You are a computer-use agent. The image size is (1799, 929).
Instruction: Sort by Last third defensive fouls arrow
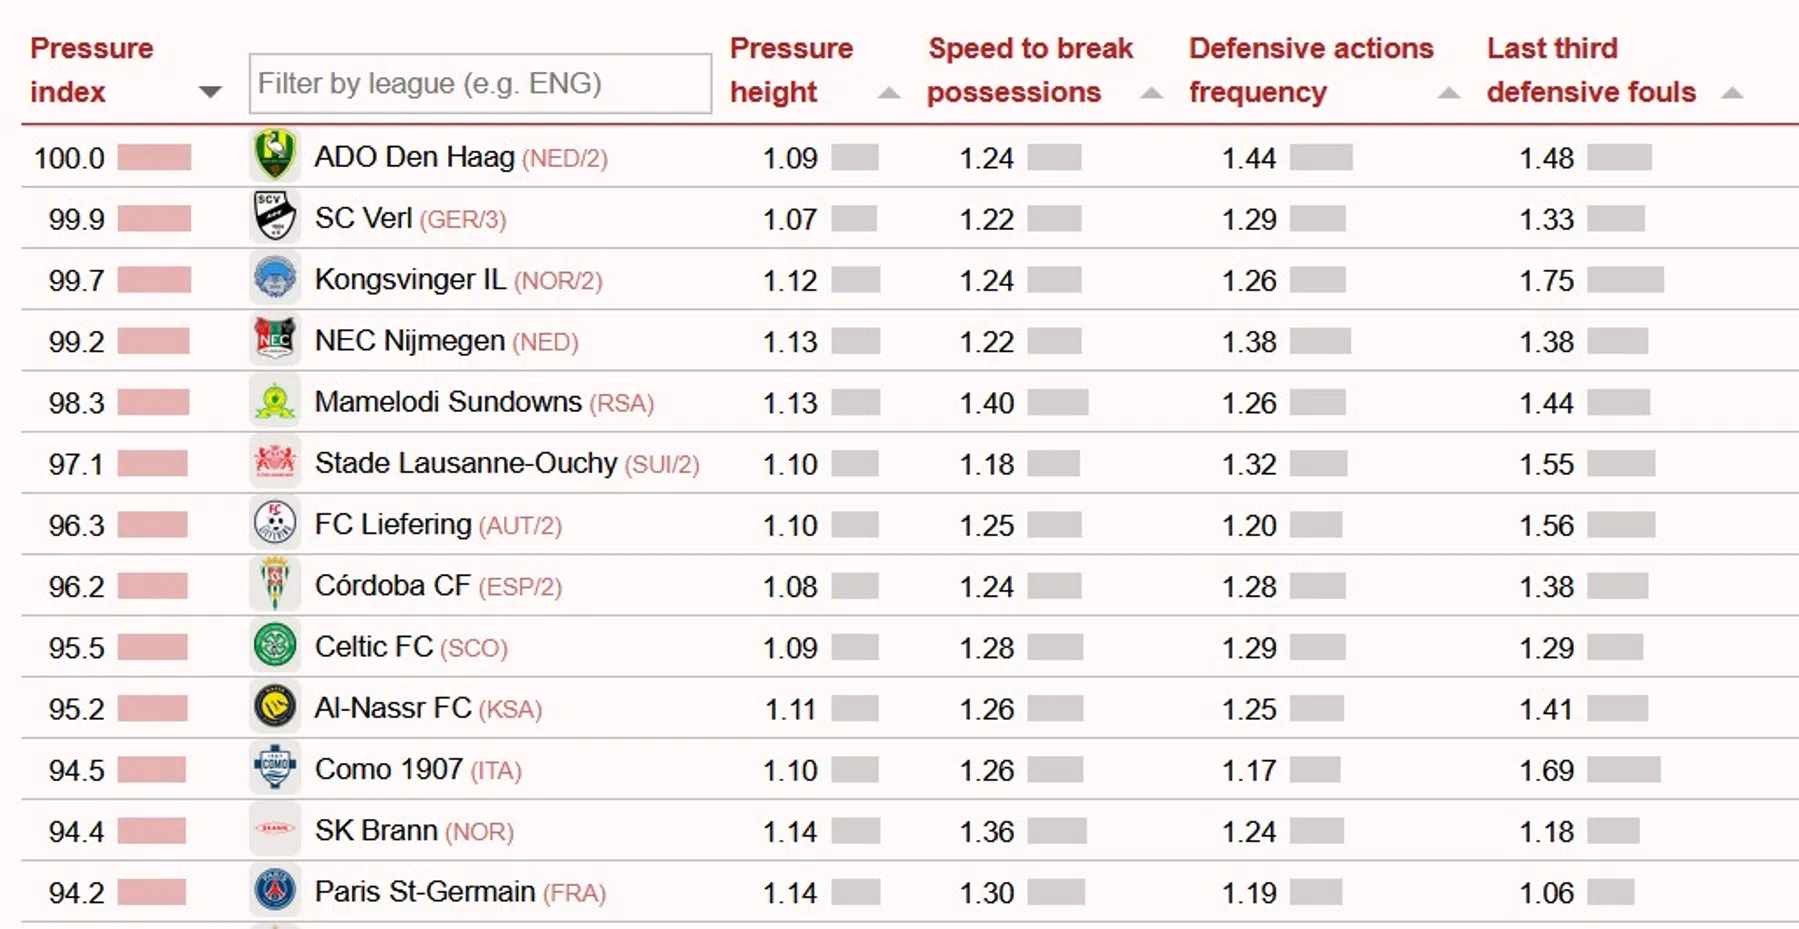point(1733,93)
